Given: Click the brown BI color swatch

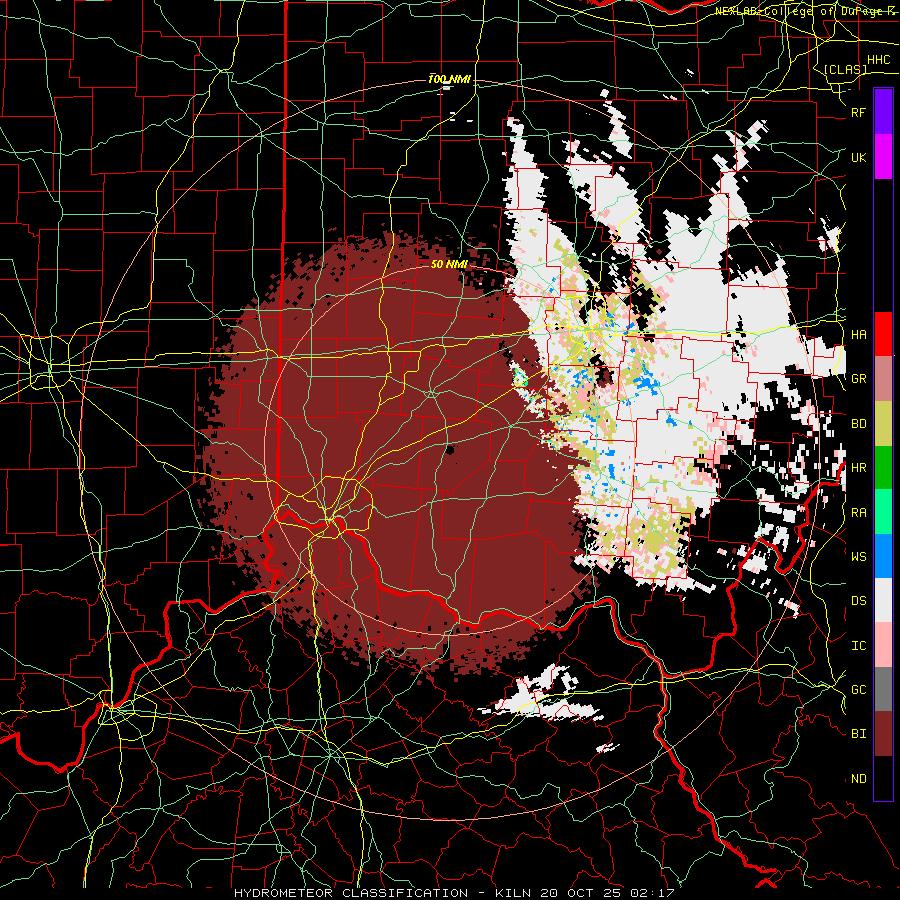Looking at the screenshot, I should [883, 734].
